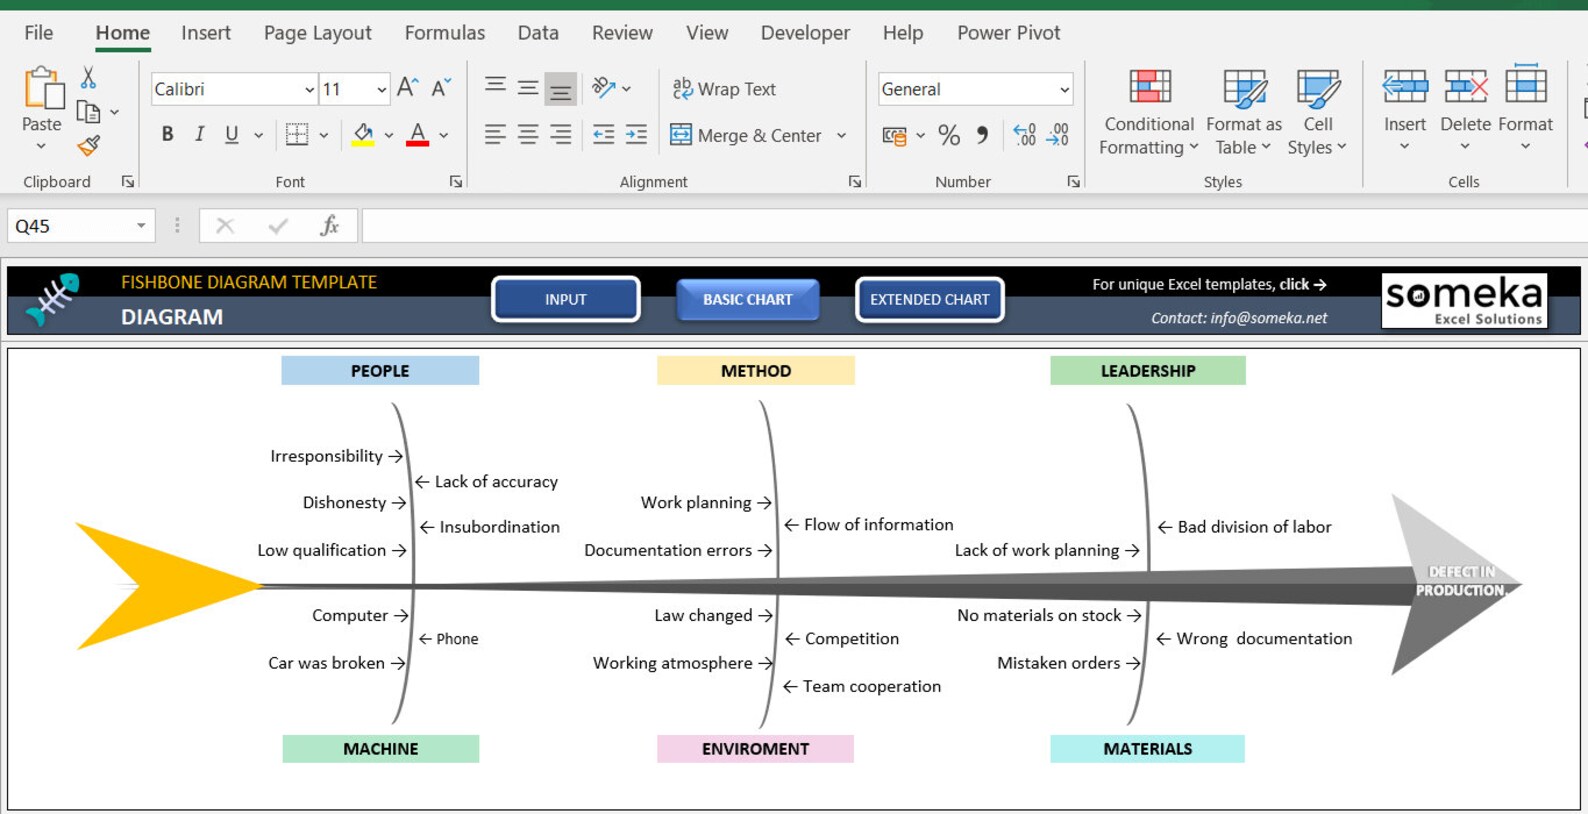The image size is (1588, 814).
Task: Expand the Paste options arrow
Action: (41, 146)
